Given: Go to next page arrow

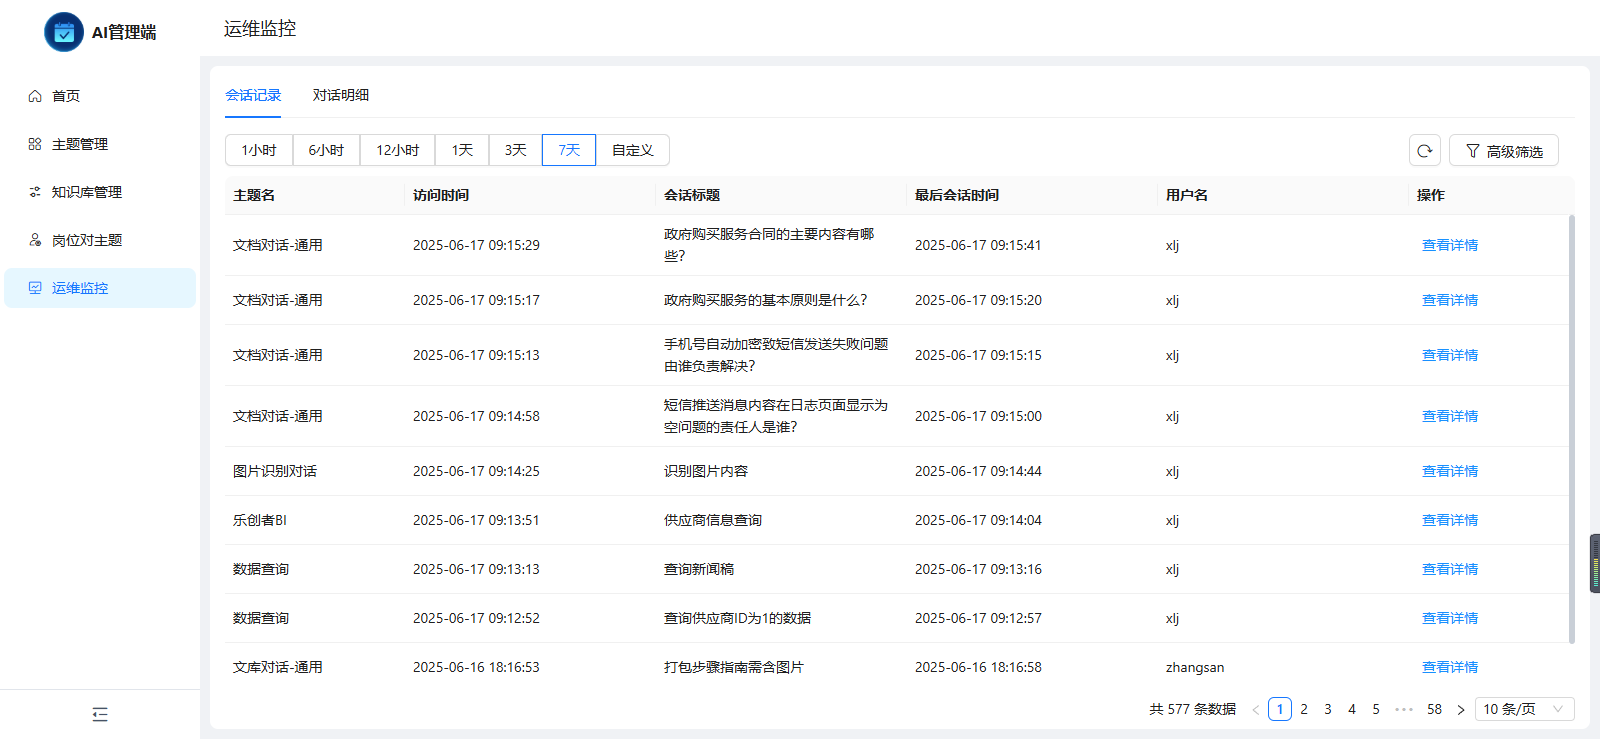Looking at the screenshot, I should tap(1461, 709).
